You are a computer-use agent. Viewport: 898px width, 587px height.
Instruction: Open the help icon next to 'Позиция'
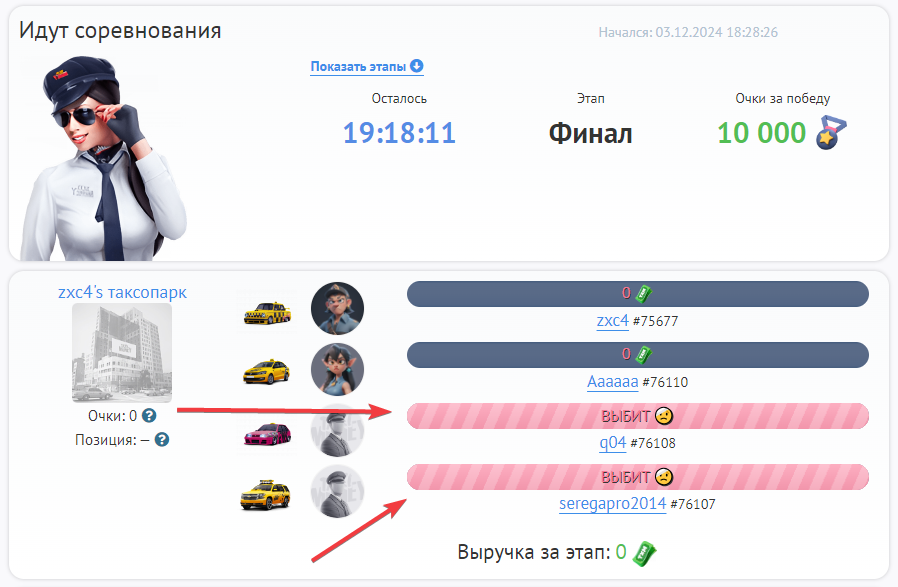[162, 440]
